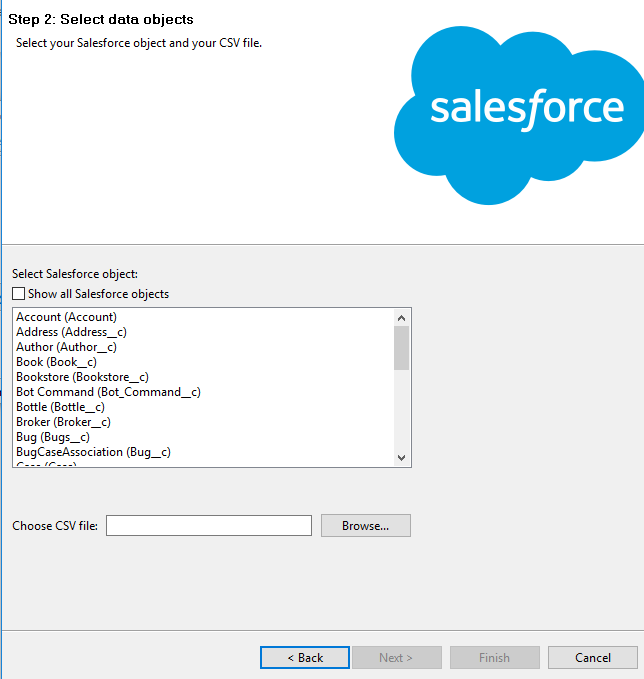Screen dimensions: 644x679
Task: Go back with the < Back button
Action: pos(305,657)
